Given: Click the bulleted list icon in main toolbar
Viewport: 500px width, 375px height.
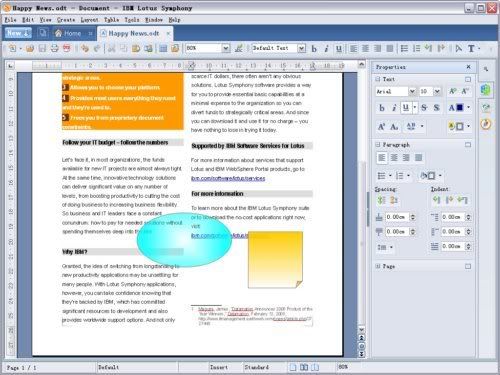Looking at the screenshot, I should 404,49.
